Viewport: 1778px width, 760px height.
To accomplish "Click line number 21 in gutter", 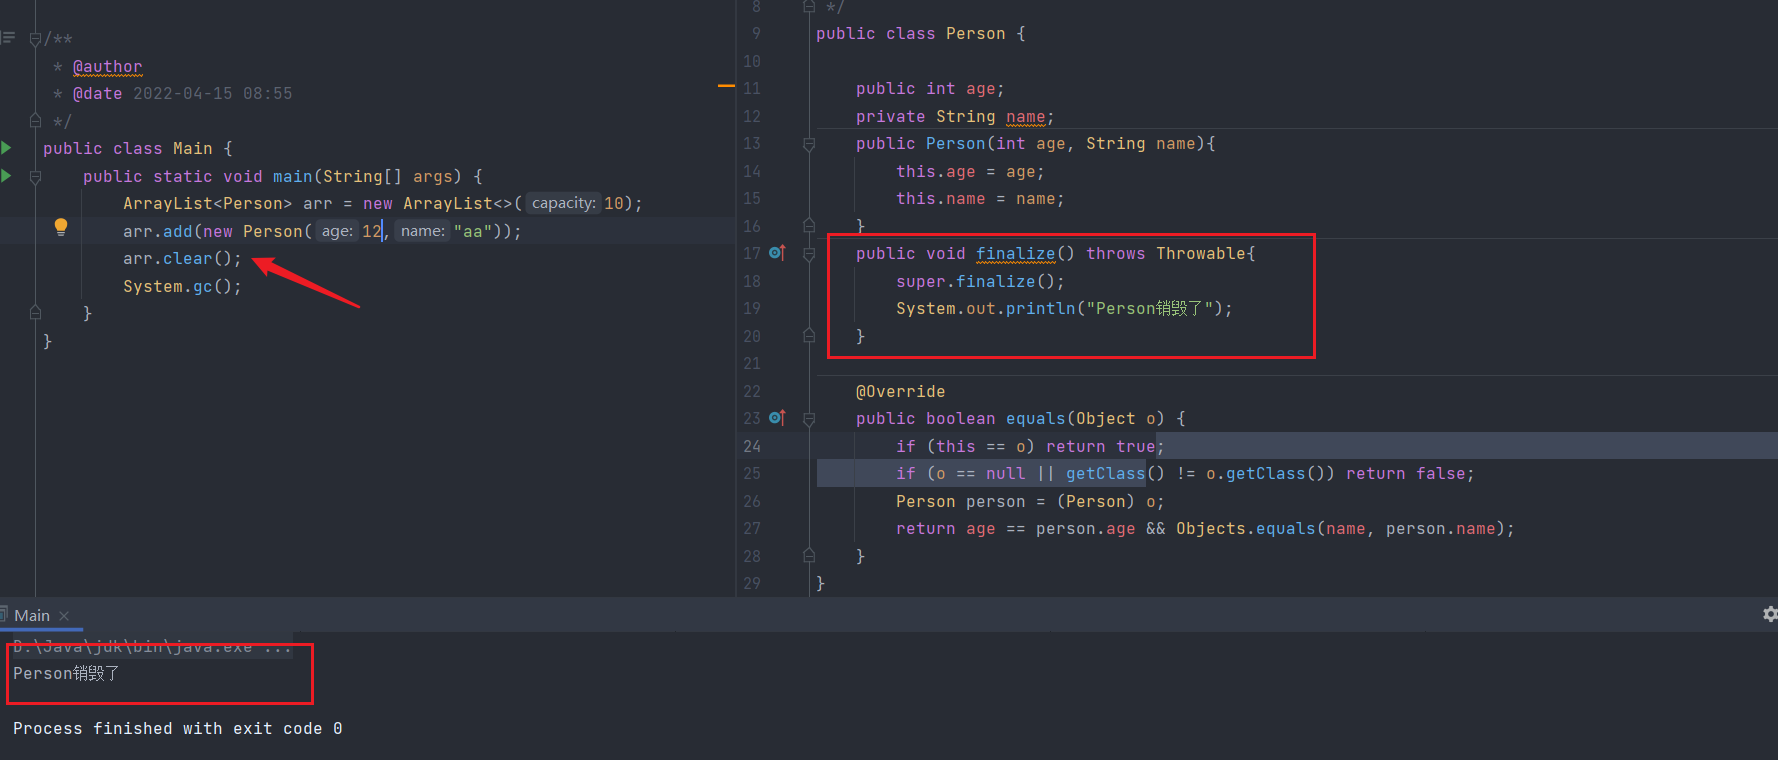I will coord(752,364).
